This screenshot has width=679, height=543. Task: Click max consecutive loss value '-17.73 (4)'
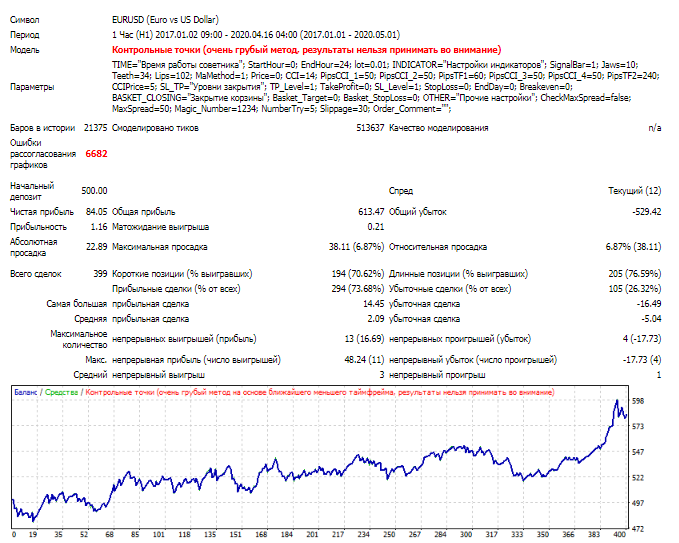pyautogui.click(x=642, y=360)
